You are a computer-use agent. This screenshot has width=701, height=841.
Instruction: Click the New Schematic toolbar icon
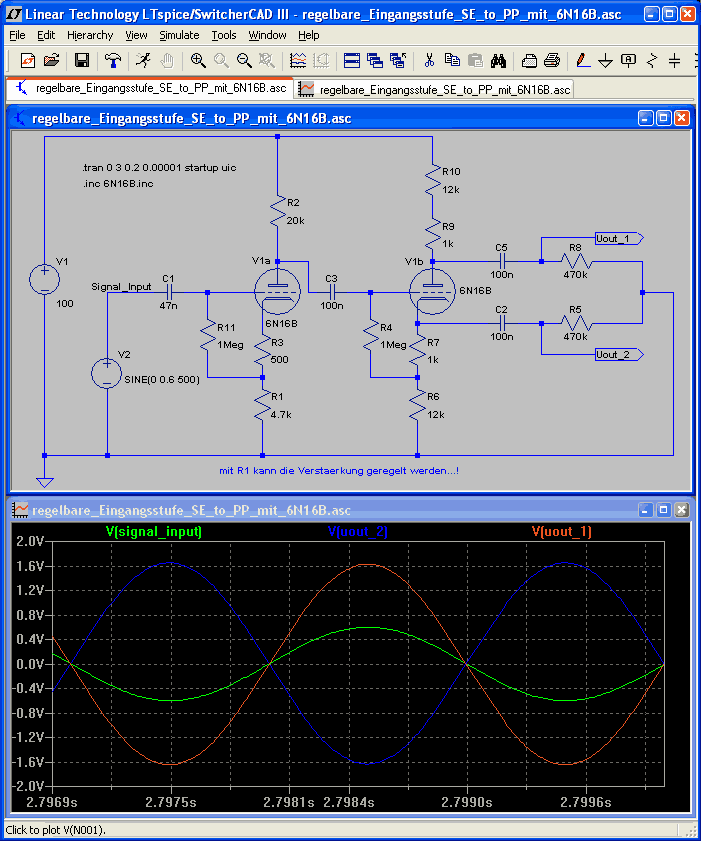28,60
